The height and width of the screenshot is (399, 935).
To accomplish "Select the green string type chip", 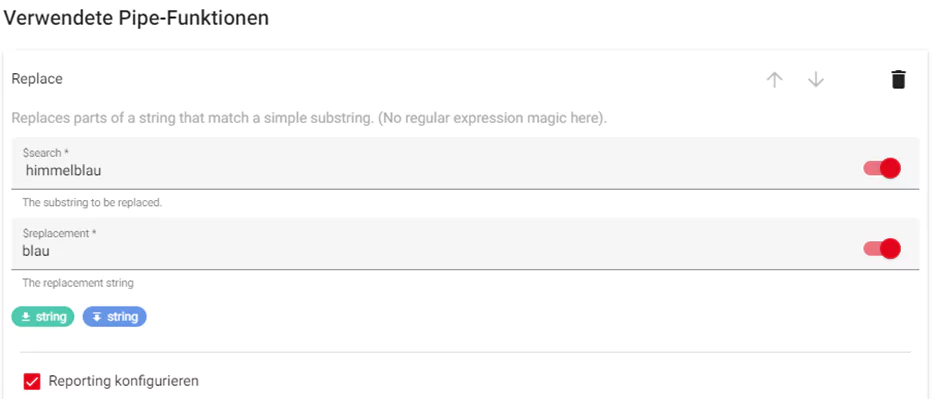I will [43, 317].
